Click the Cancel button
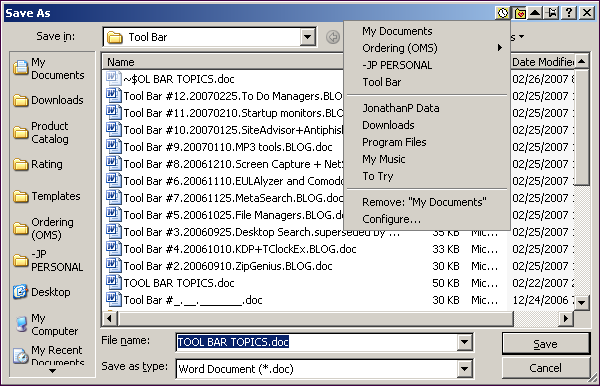This screenshot has height=386, width=600. pyautogui.click(x=546, y=368)
